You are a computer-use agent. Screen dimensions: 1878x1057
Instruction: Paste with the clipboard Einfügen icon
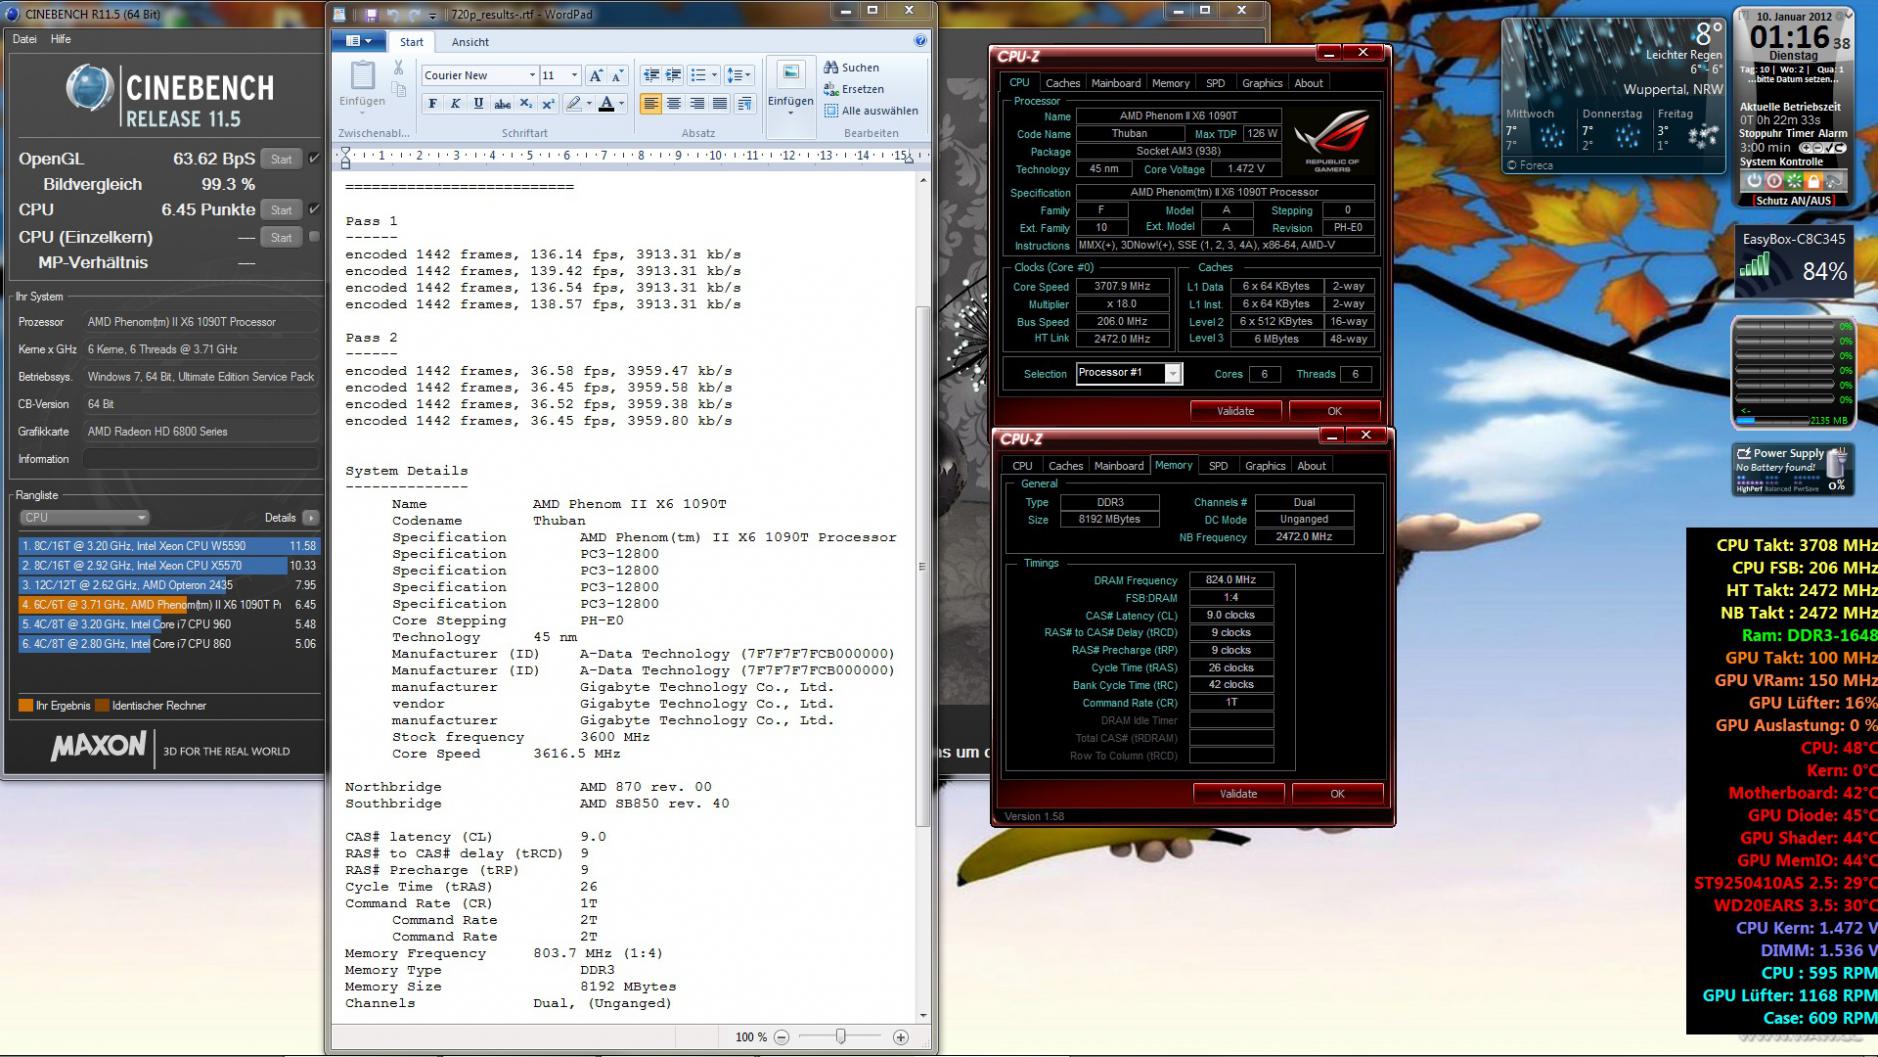click(362, 75)
